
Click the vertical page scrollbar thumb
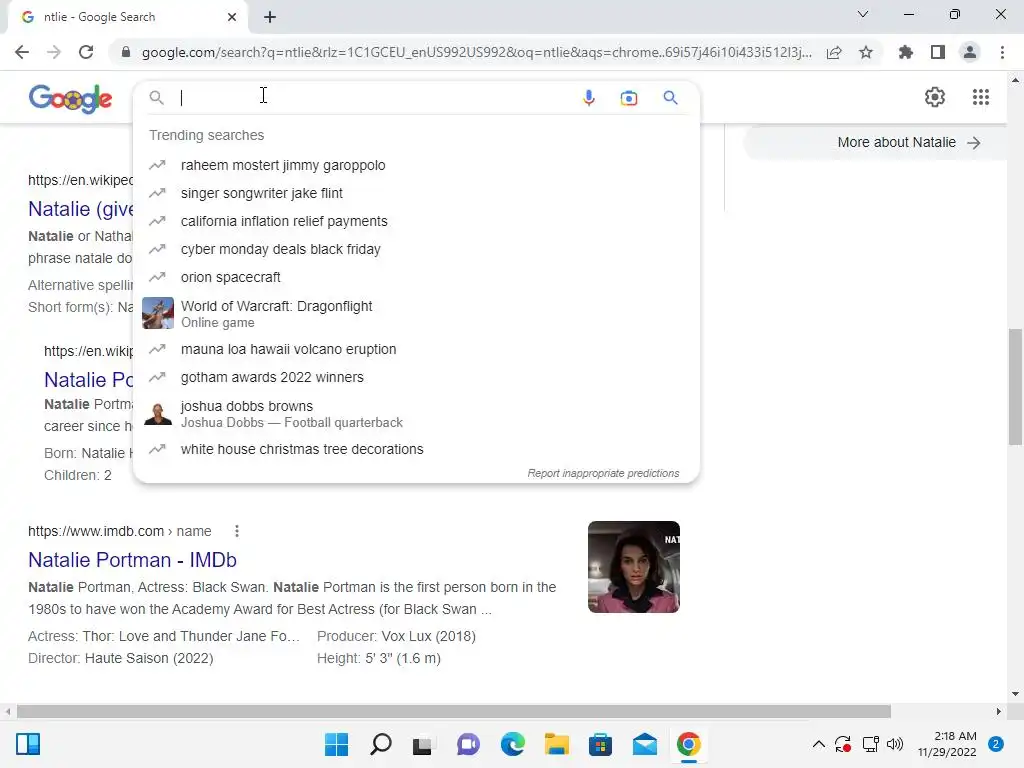coord(1015,387)
